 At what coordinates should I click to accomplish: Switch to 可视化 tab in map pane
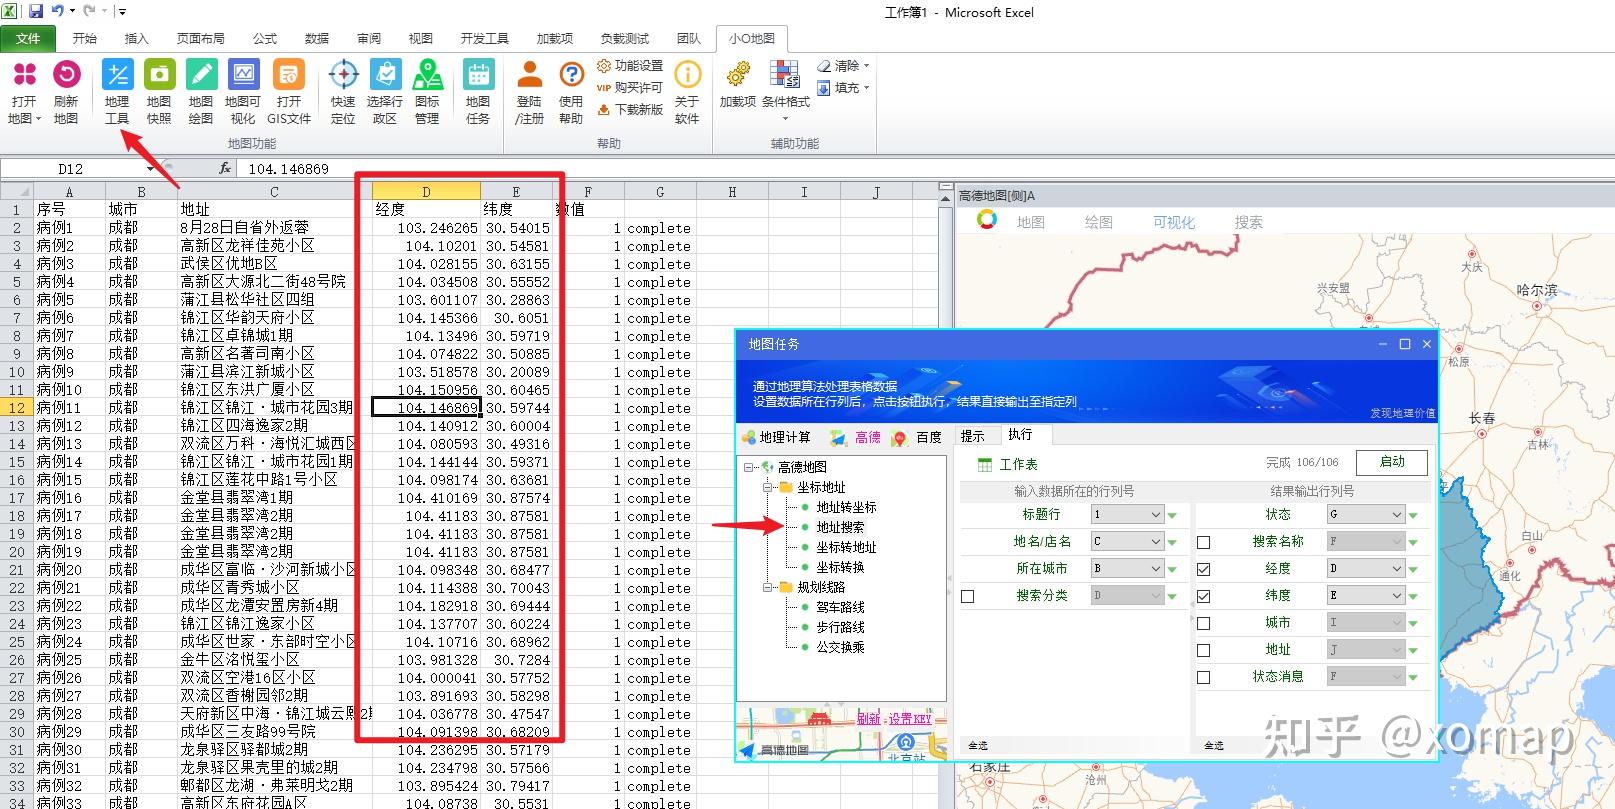pyautogui.click(x=1174, y=222)
